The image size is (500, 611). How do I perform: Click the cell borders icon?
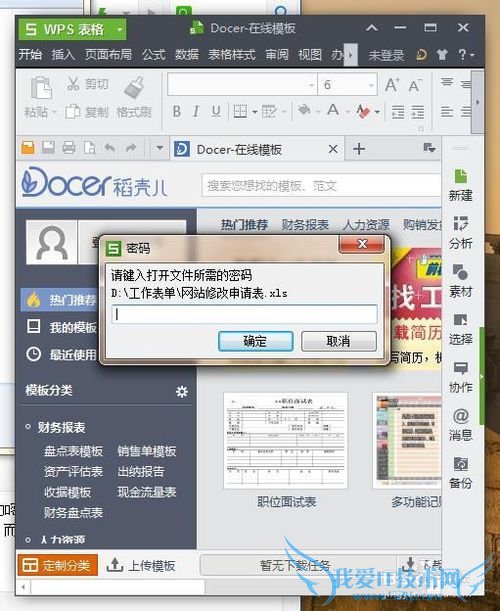coord(240,112)
